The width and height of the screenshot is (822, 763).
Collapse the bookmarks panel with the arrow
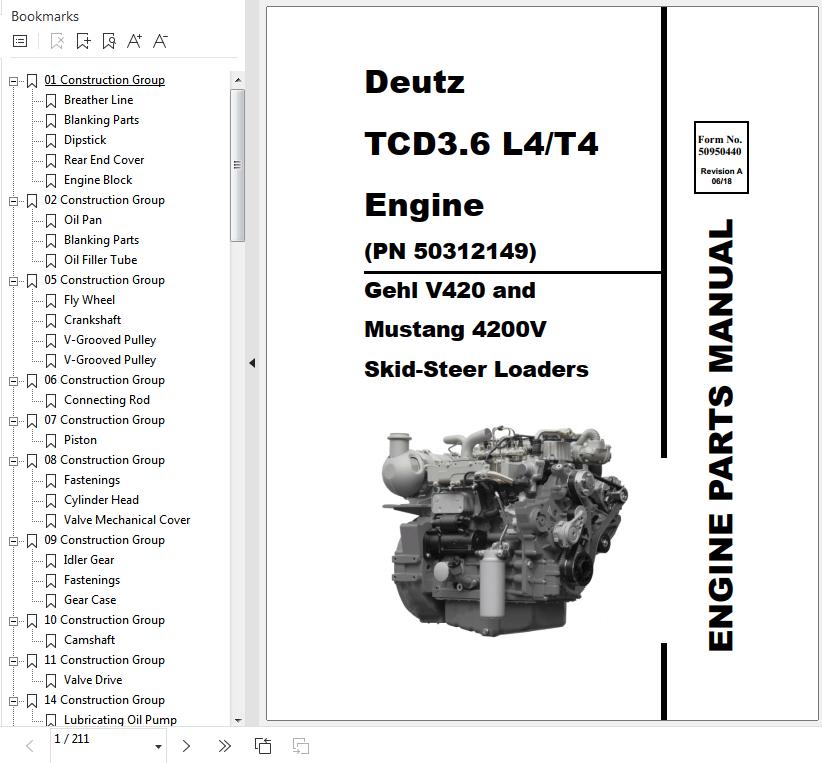(252, 363)
